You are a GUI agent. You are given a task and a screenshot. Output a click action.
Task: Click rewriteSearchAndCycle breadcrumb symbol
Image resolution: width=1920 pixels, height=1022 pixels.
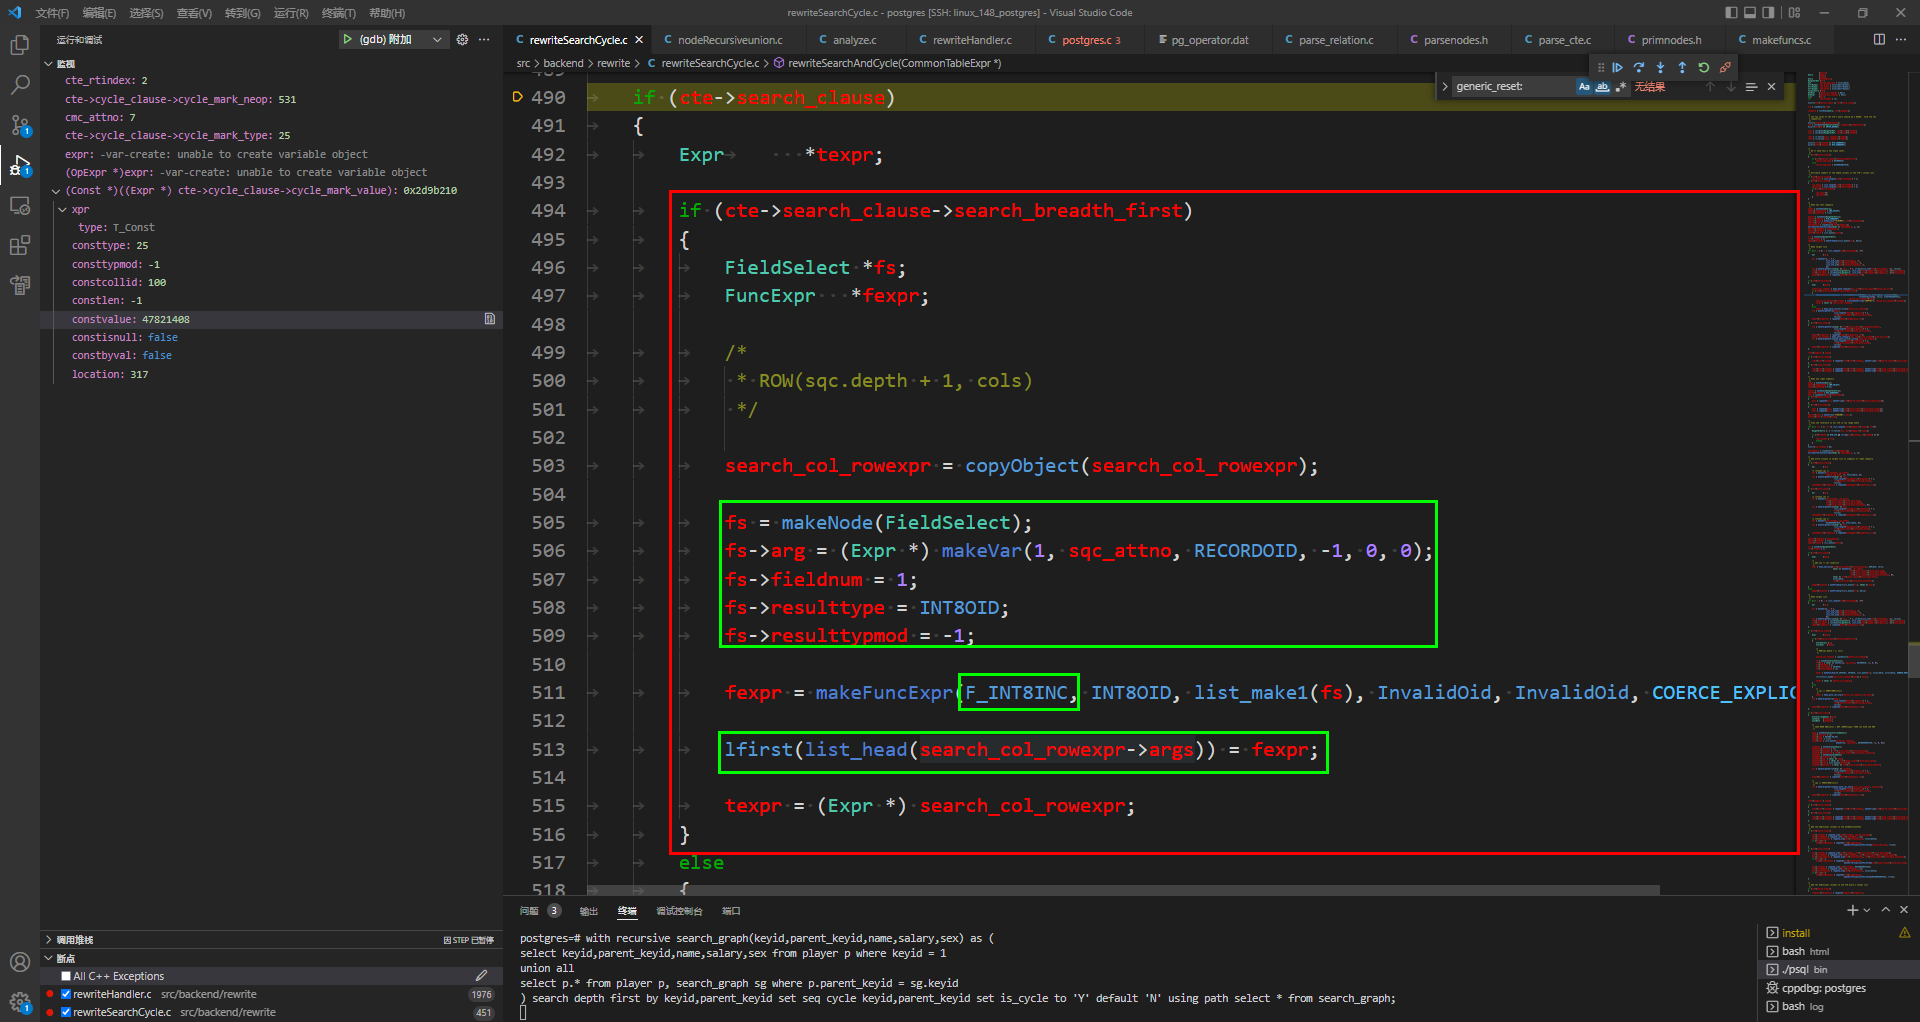point(894,63)
